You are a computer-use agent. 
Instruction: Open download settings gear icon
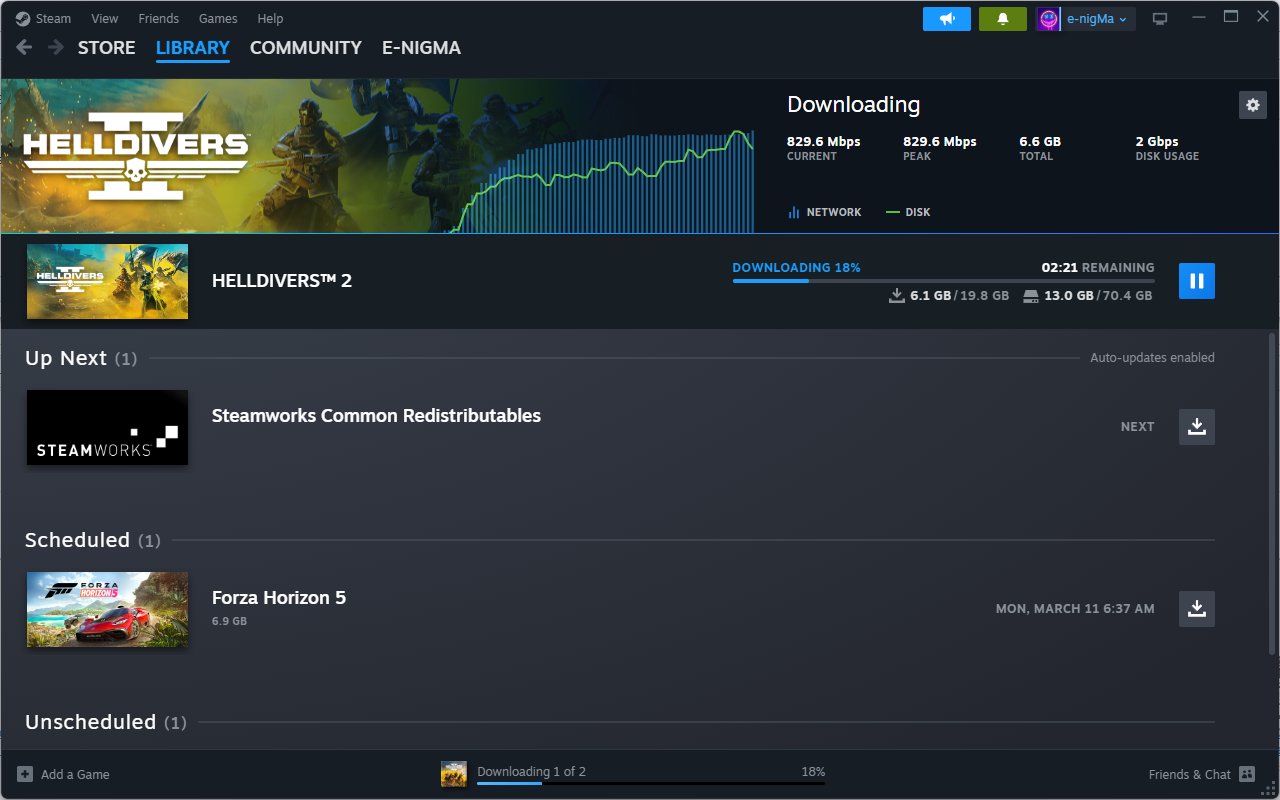[1252, 104]
